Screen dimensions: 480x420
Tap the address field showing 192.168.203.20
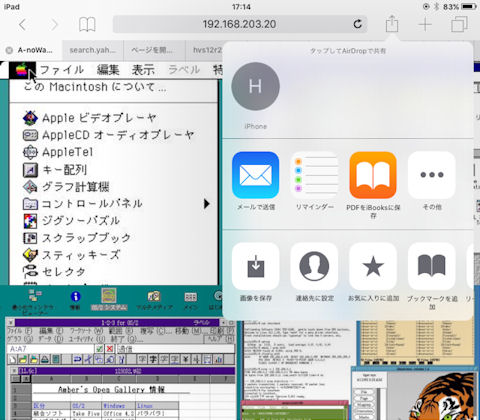pyautogui.click(x=240, y=24)
